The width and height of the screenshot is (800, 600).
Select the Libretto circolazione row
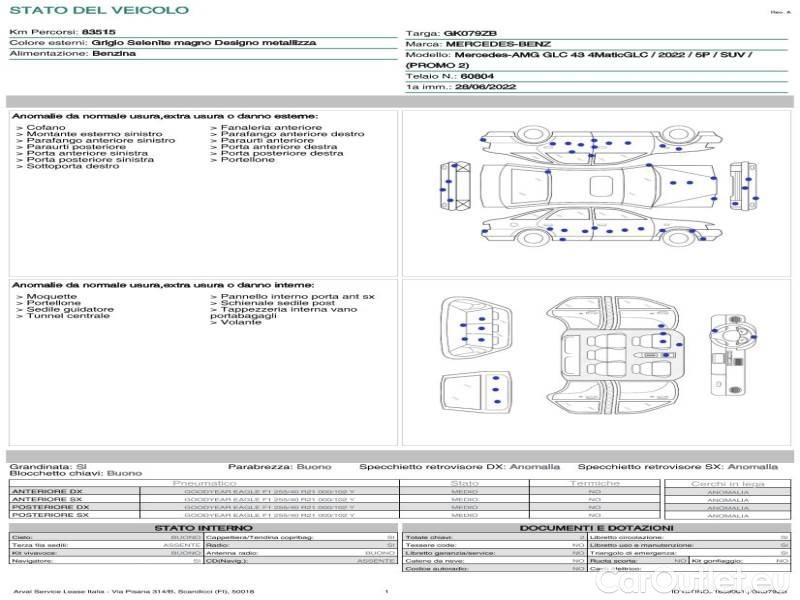(x=689, y=537)
